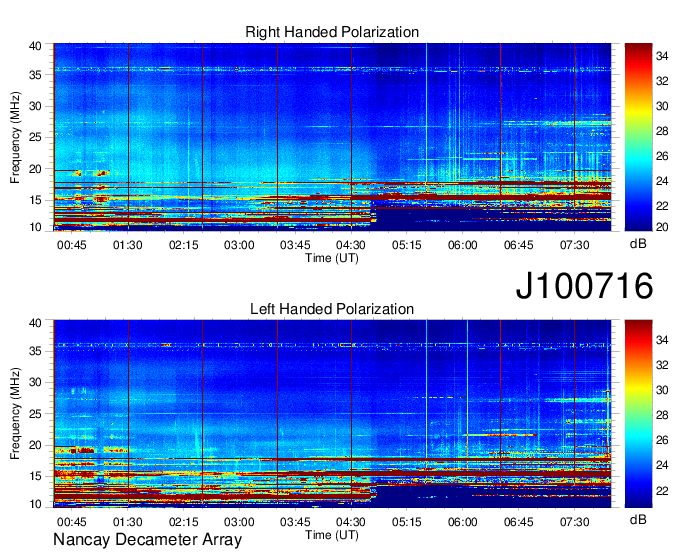Click the '04:30' time tick of Right Handed plot
This screenshot has width=680, height=552.
coord(351,245)
